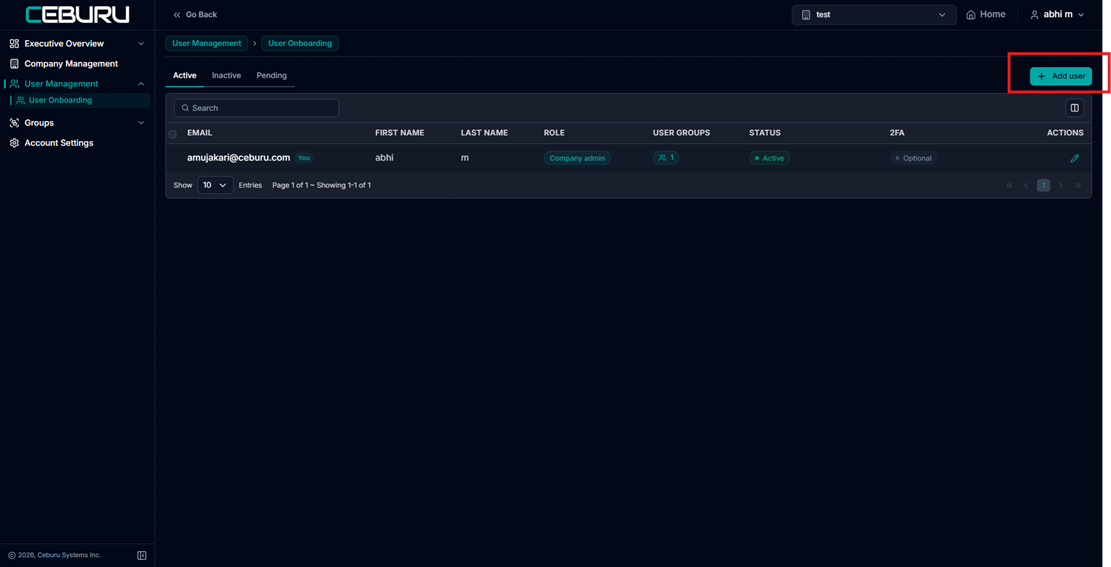Screen dimensions: 1111x567
Task: Jump to last page double arrow
Action: (1078, 186)
